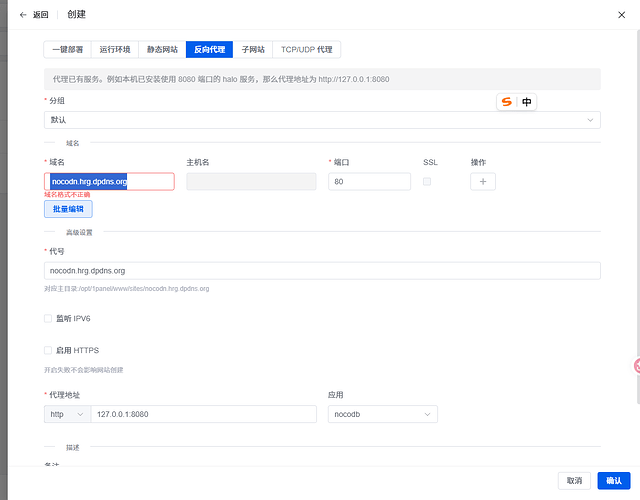Switch to the 一键部署 tab
640x500 pixels.
[x=67, y=49]
